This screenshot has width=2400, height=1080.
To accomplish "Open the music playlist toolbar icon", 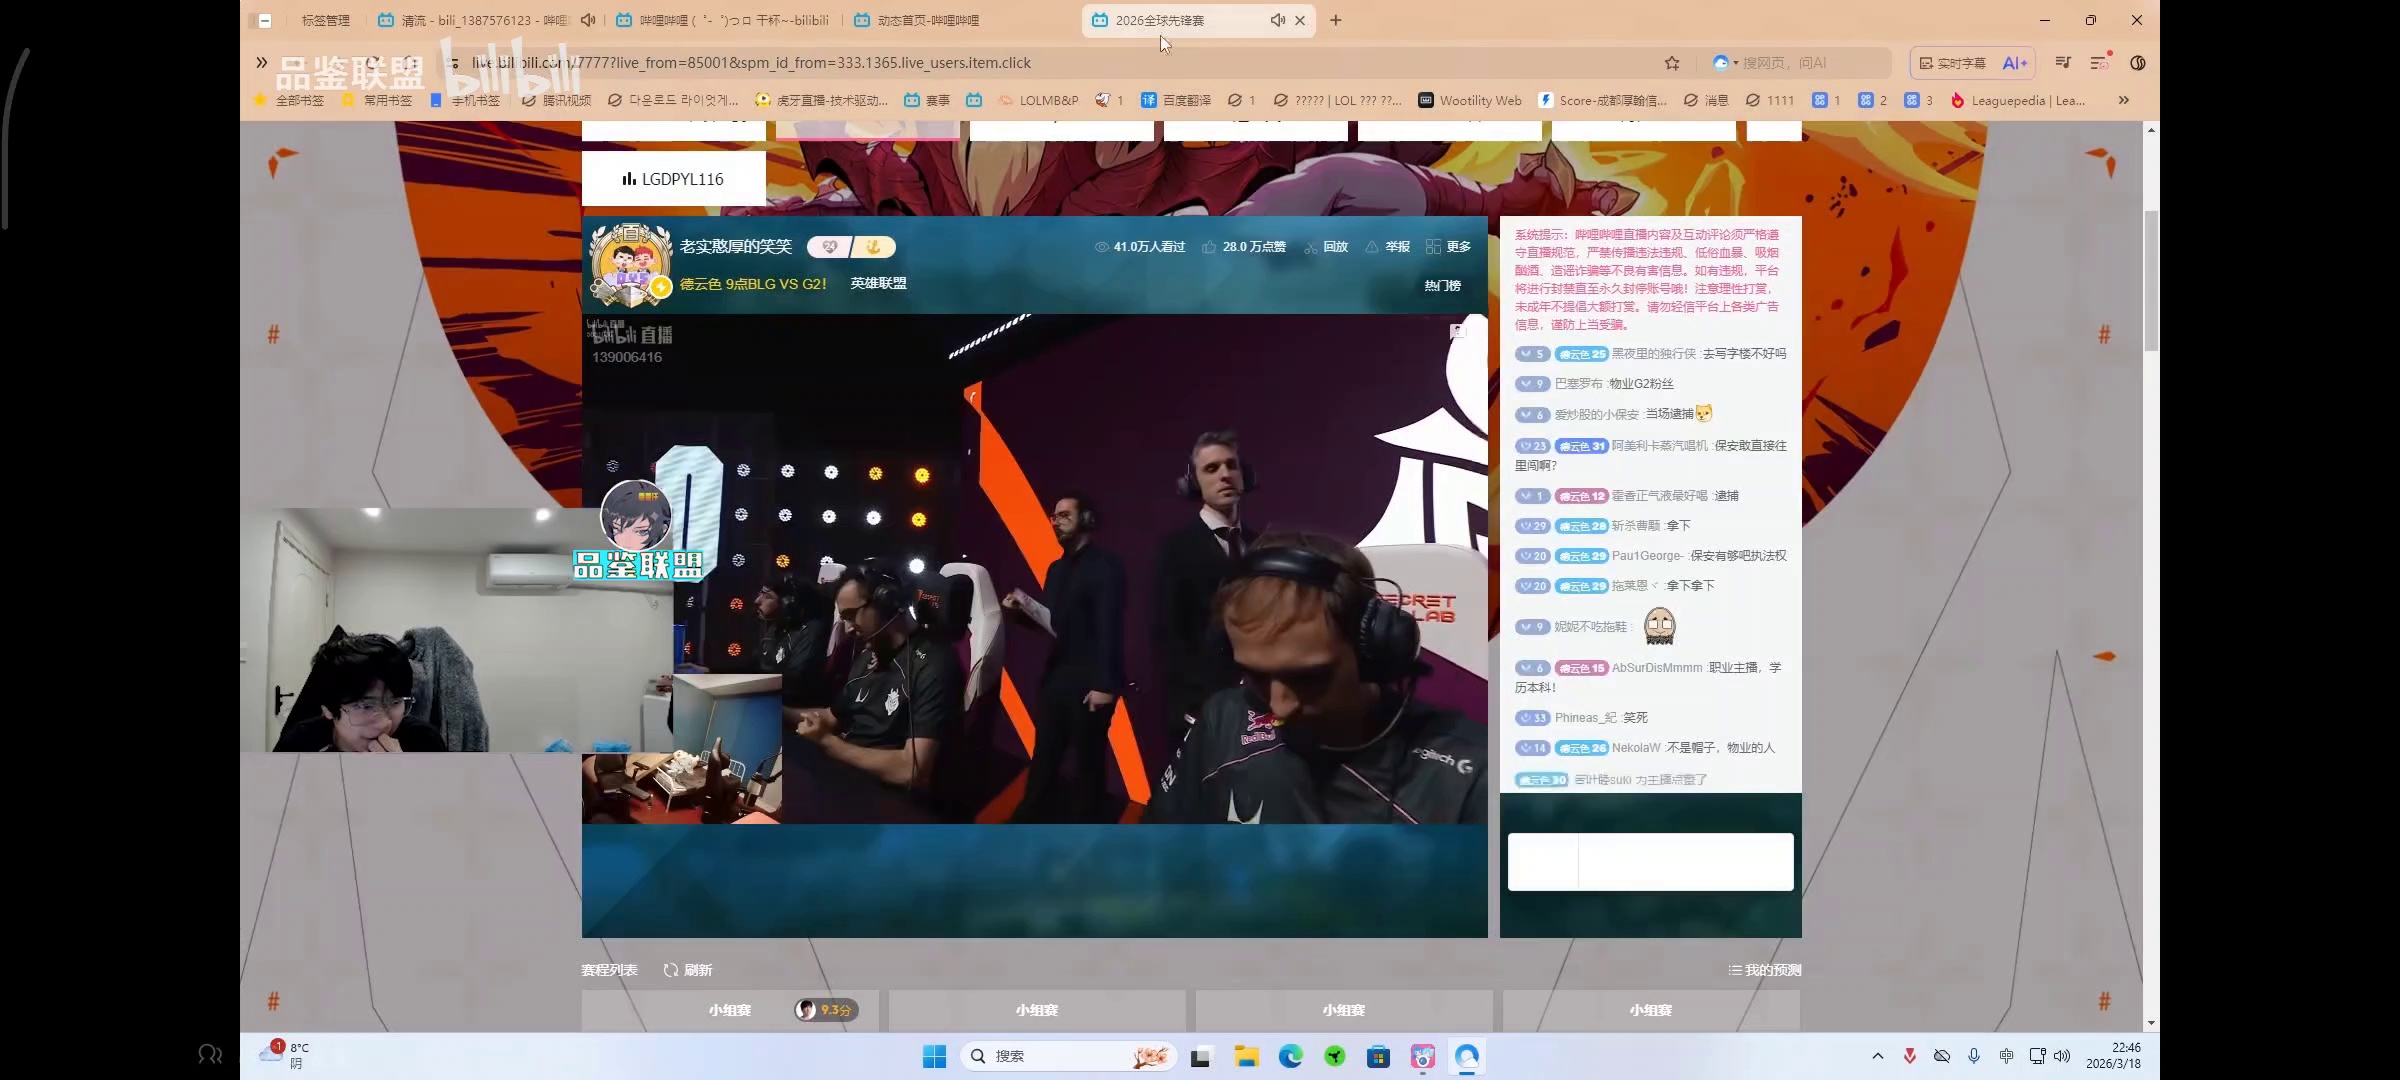I will (2063, 63).
